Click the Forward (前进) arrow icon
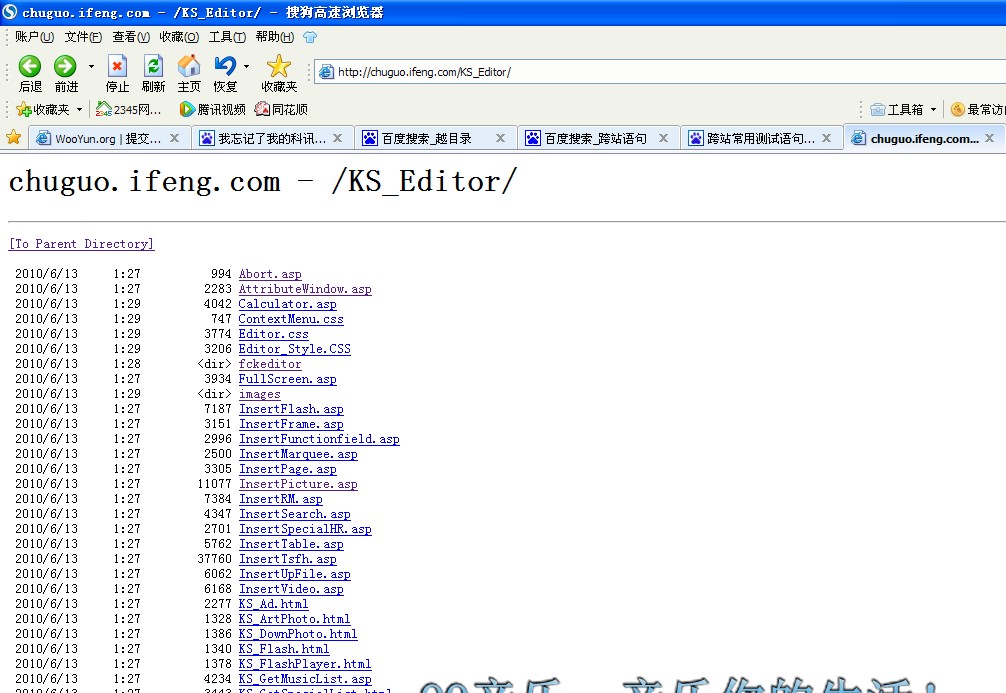Viewport: 1006px width, 693px height. point(65,66)
